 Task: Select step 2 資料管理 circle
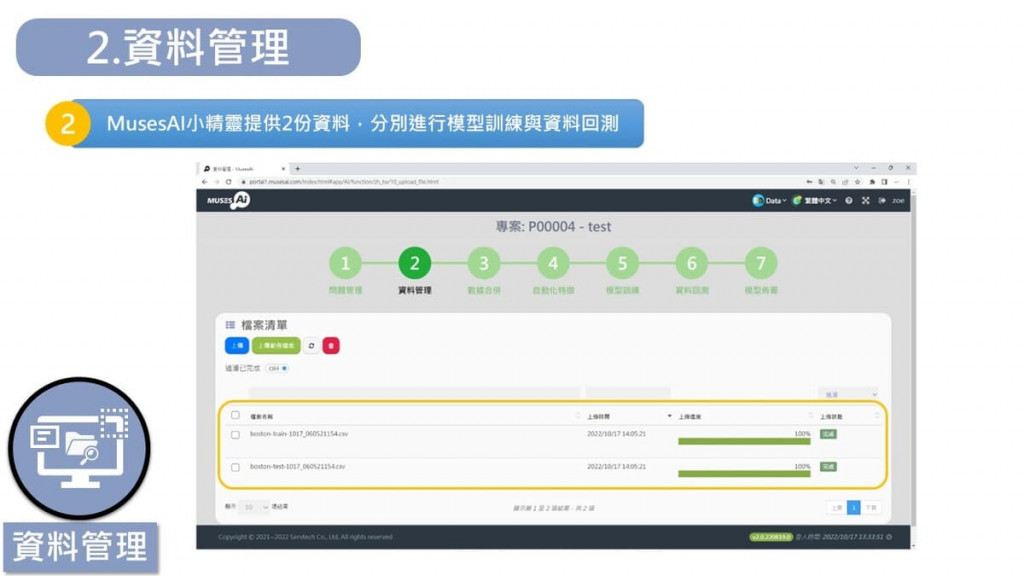(x=415, y=263)
